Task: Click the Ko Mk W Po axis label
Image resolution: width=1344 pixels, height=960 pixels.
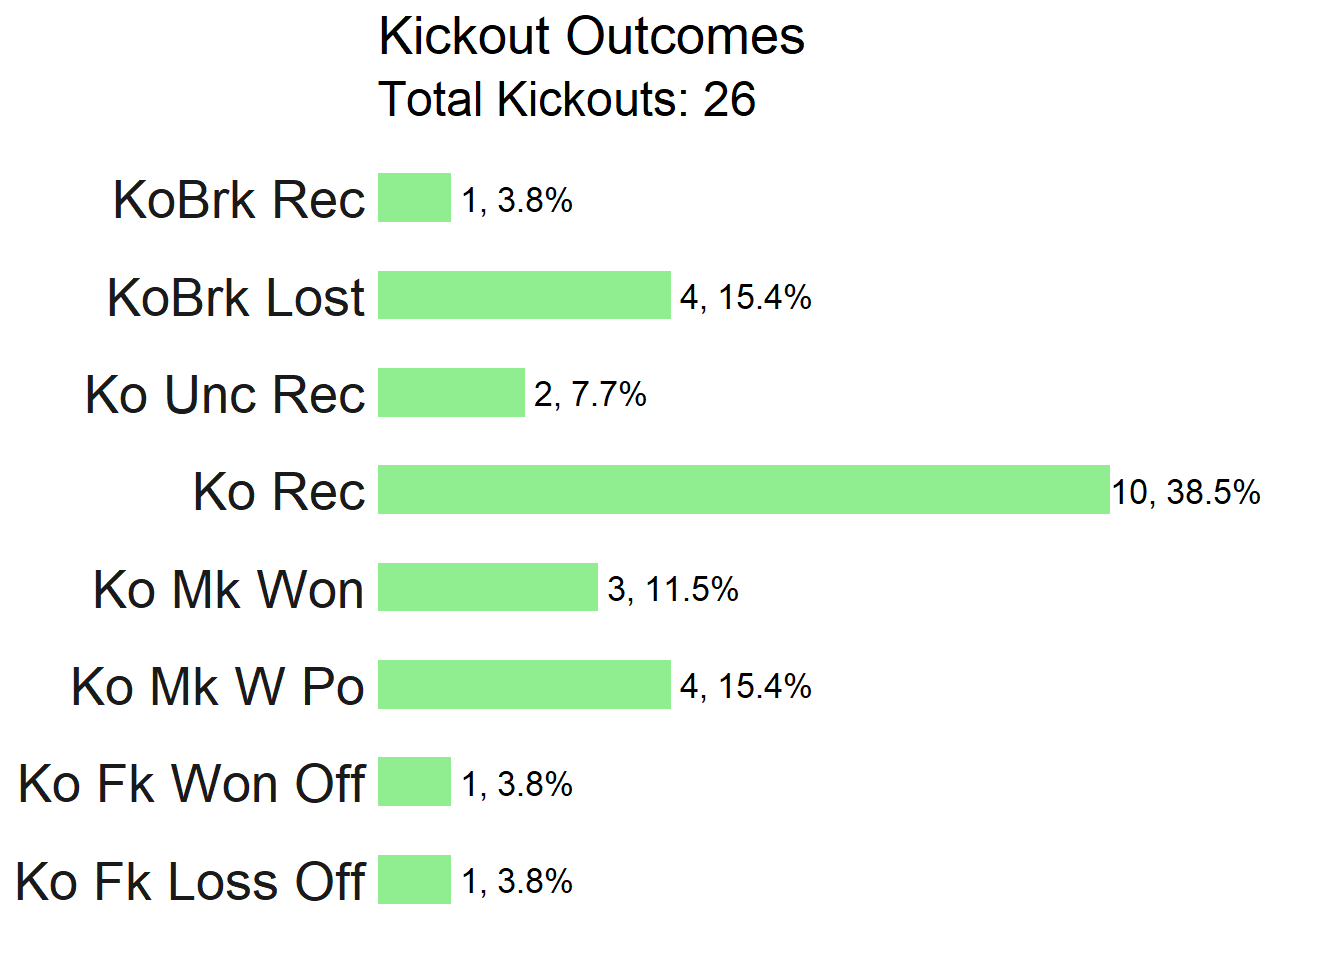Action: (x=218, y=687)
